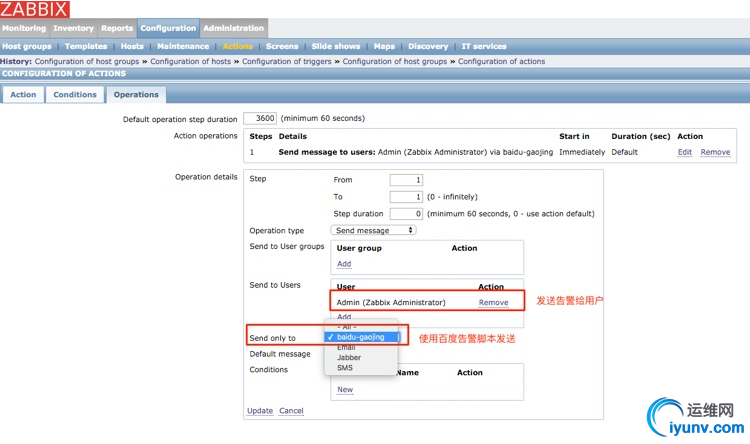Image resolution: width=750 pixels, height=444 pixels.
Task: Open history link Configuration of triggers
Action: point(287,61)
